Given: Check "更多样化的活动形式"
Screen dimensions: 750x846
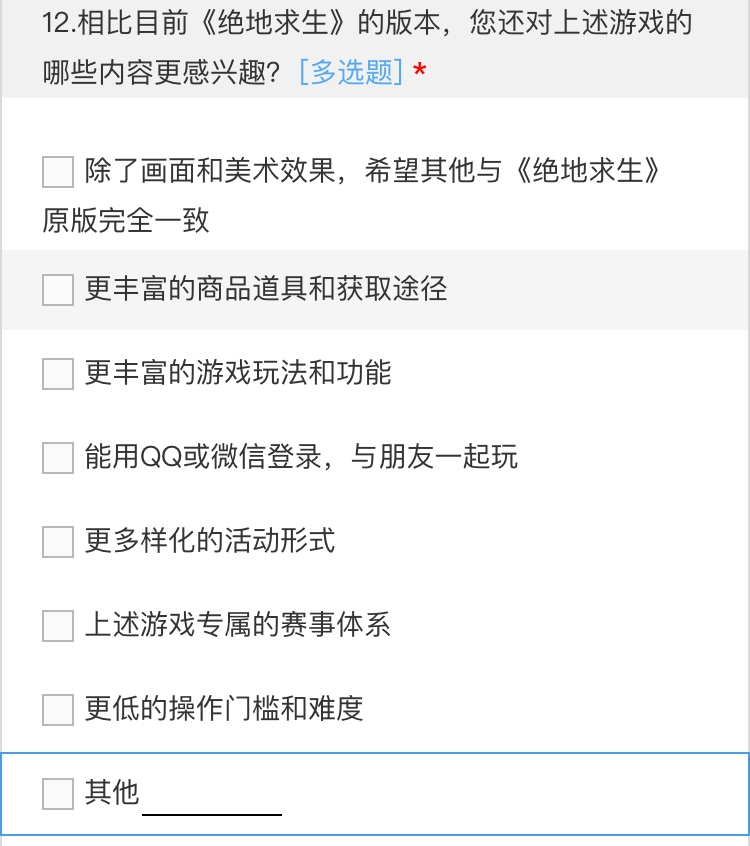Looking at the screenshot, I should pos(57,542).
